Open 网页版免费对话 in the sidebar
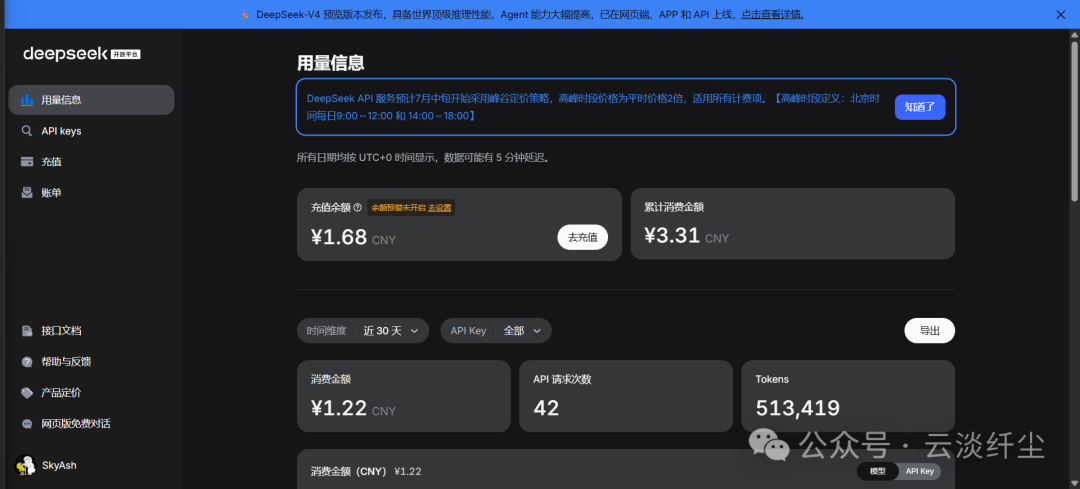 (x=91, y=424)
